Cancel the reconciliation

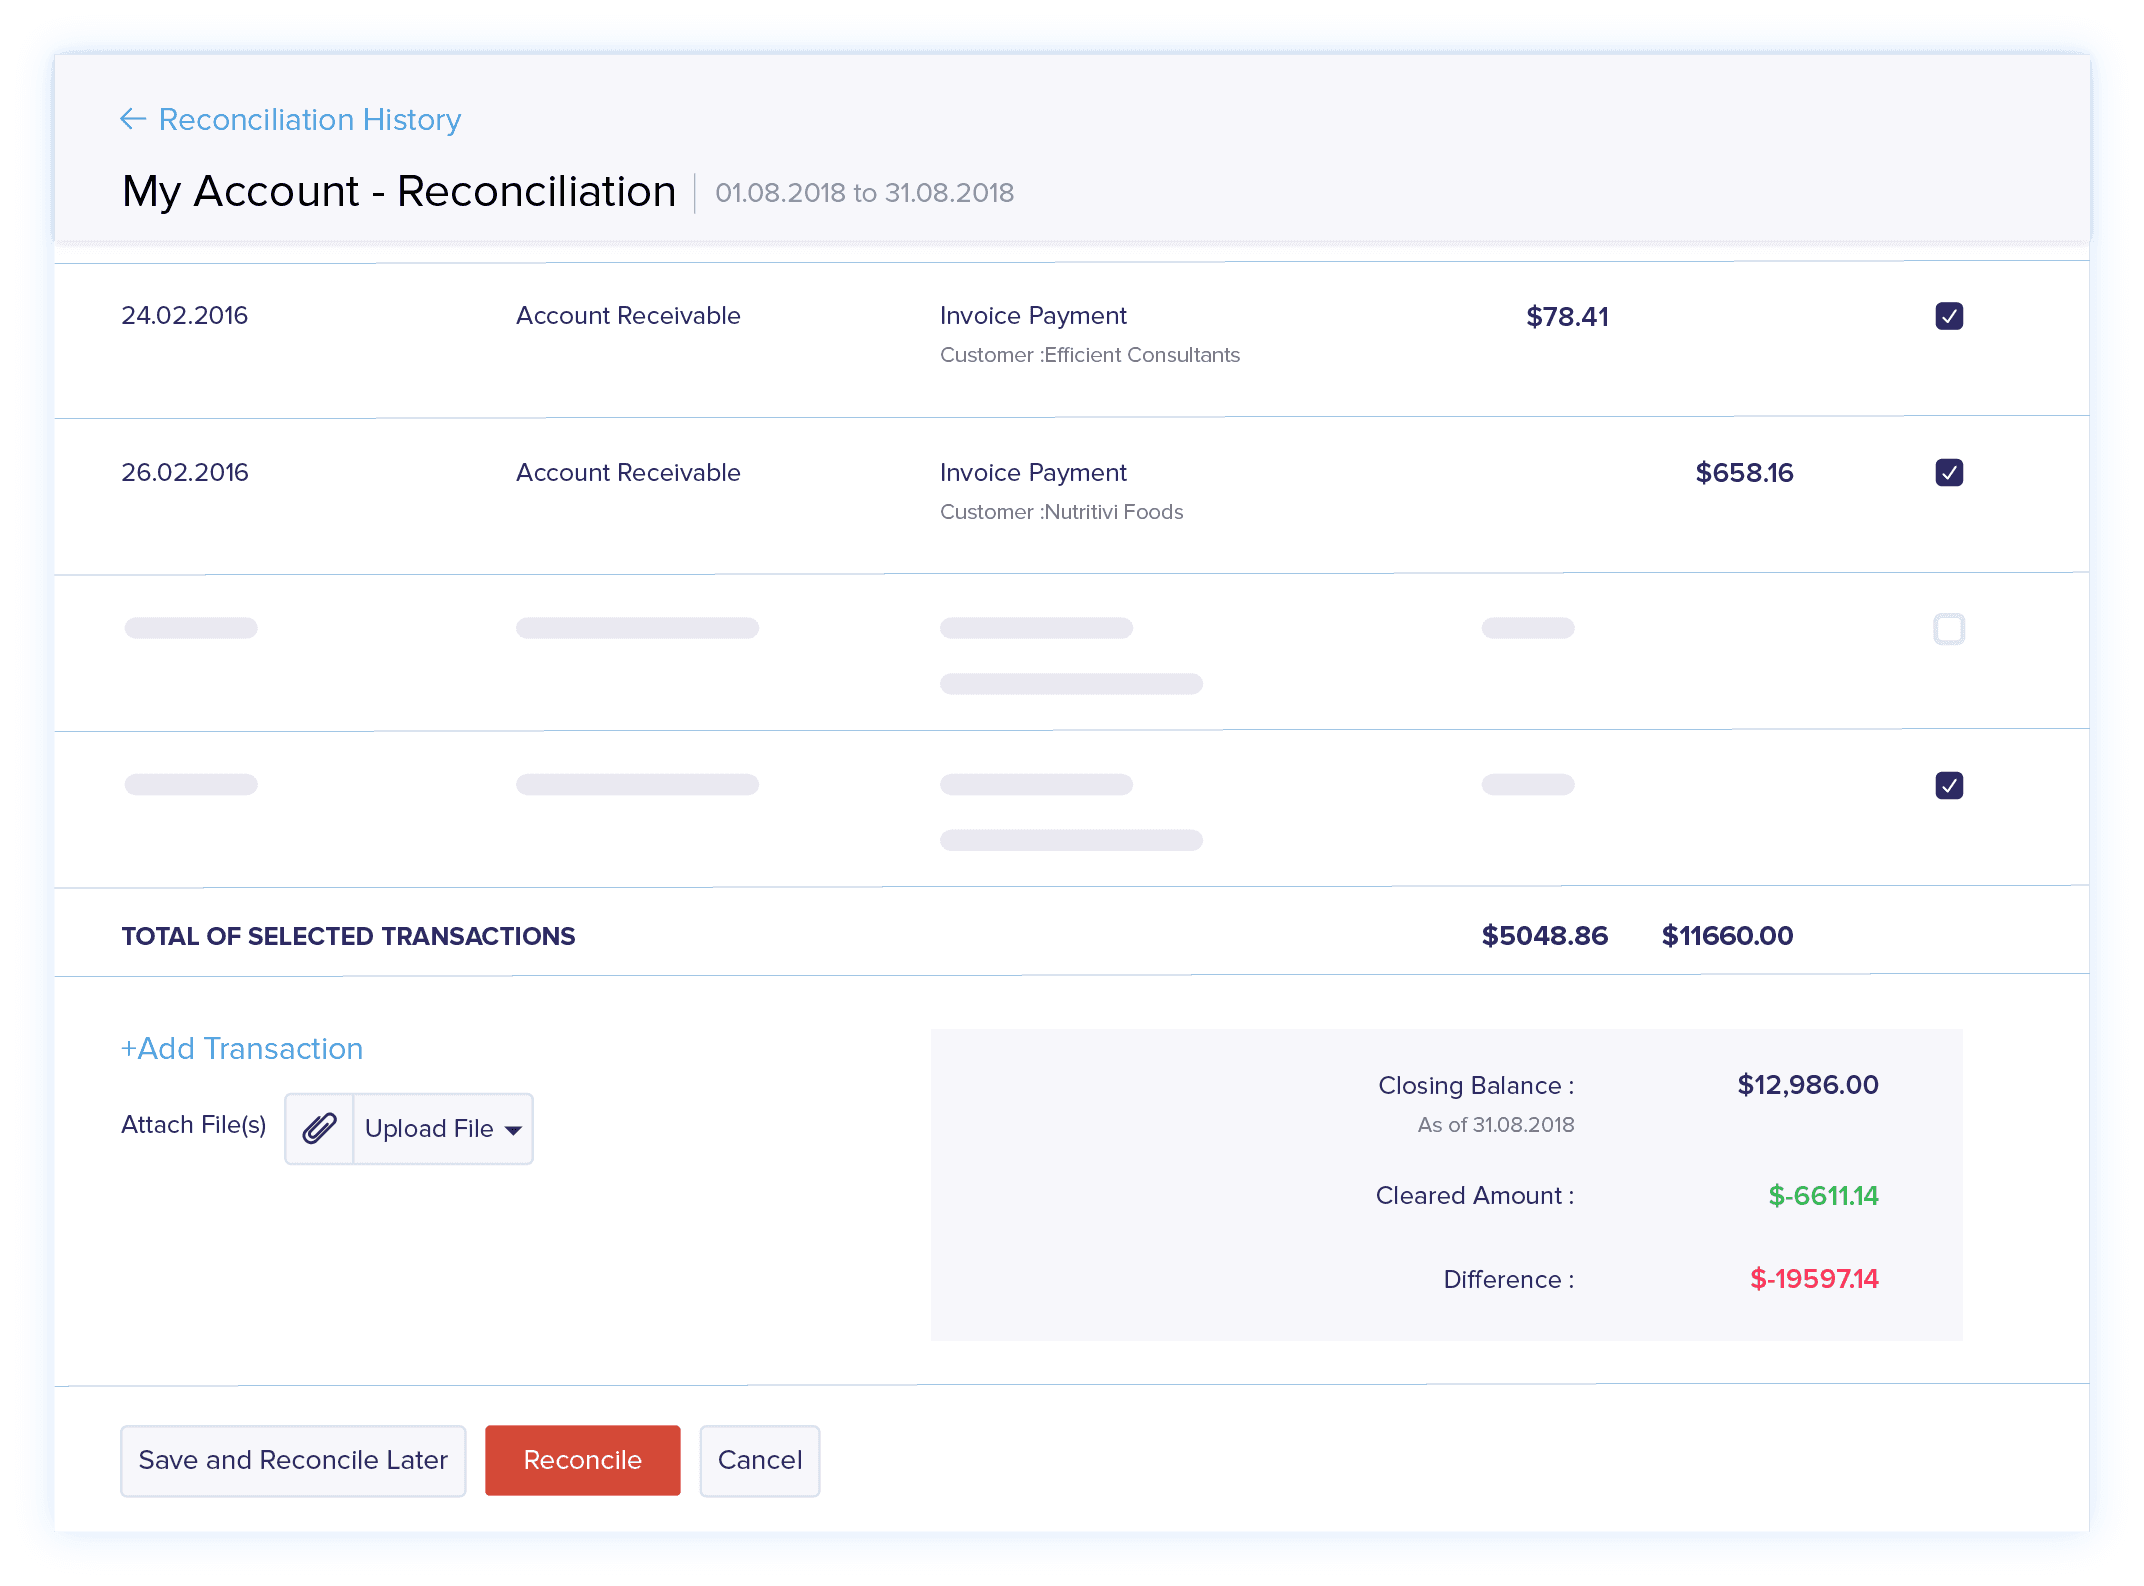tap(759, 1460)
